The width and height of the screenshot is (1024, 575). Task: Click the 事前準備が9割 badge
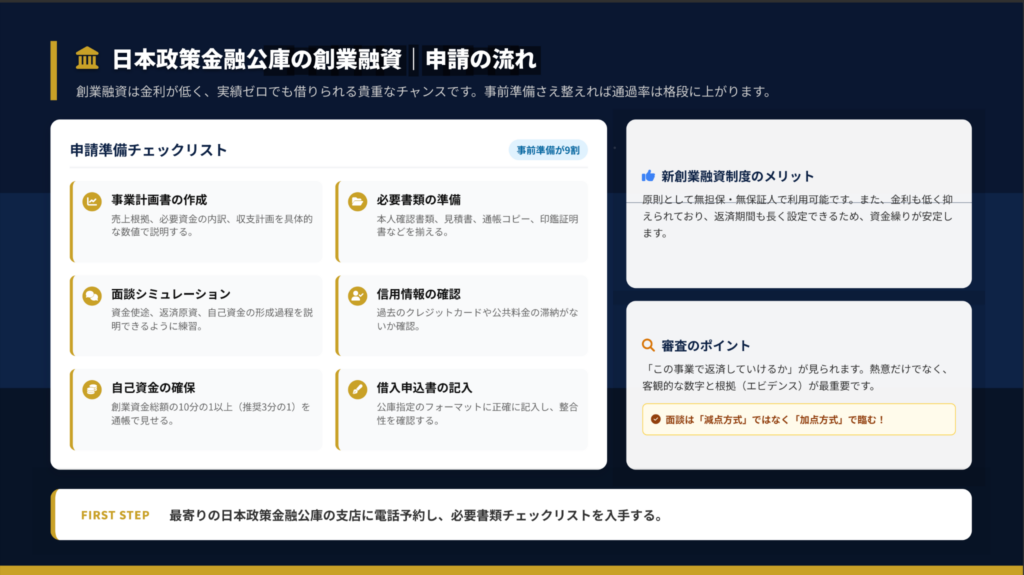548,150
